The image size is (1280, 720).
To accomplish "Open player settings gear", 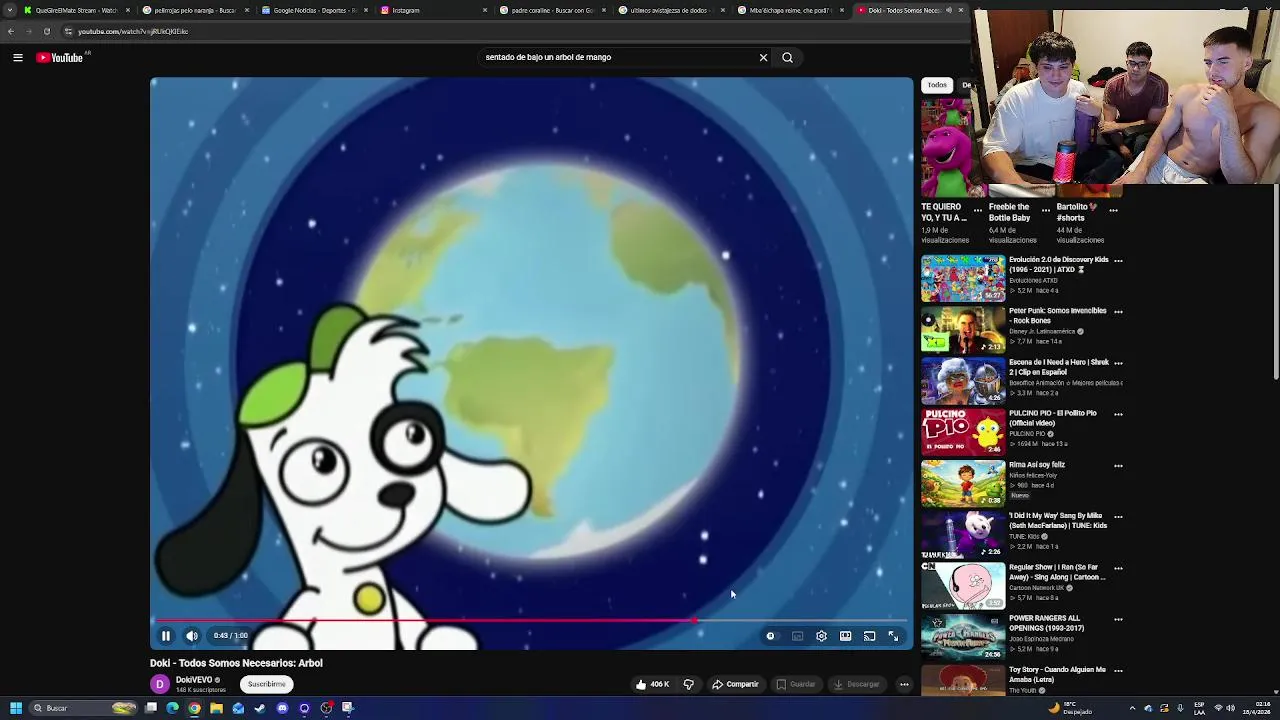I will [x=821, y=636].
